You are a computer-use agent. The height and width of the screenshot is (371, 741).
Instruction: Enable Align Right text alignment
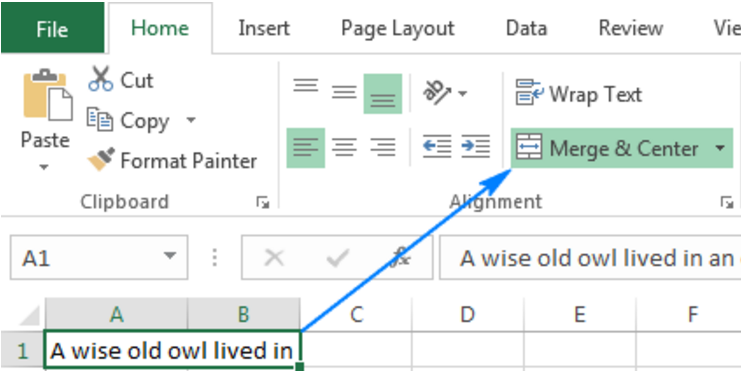point(383,147)
